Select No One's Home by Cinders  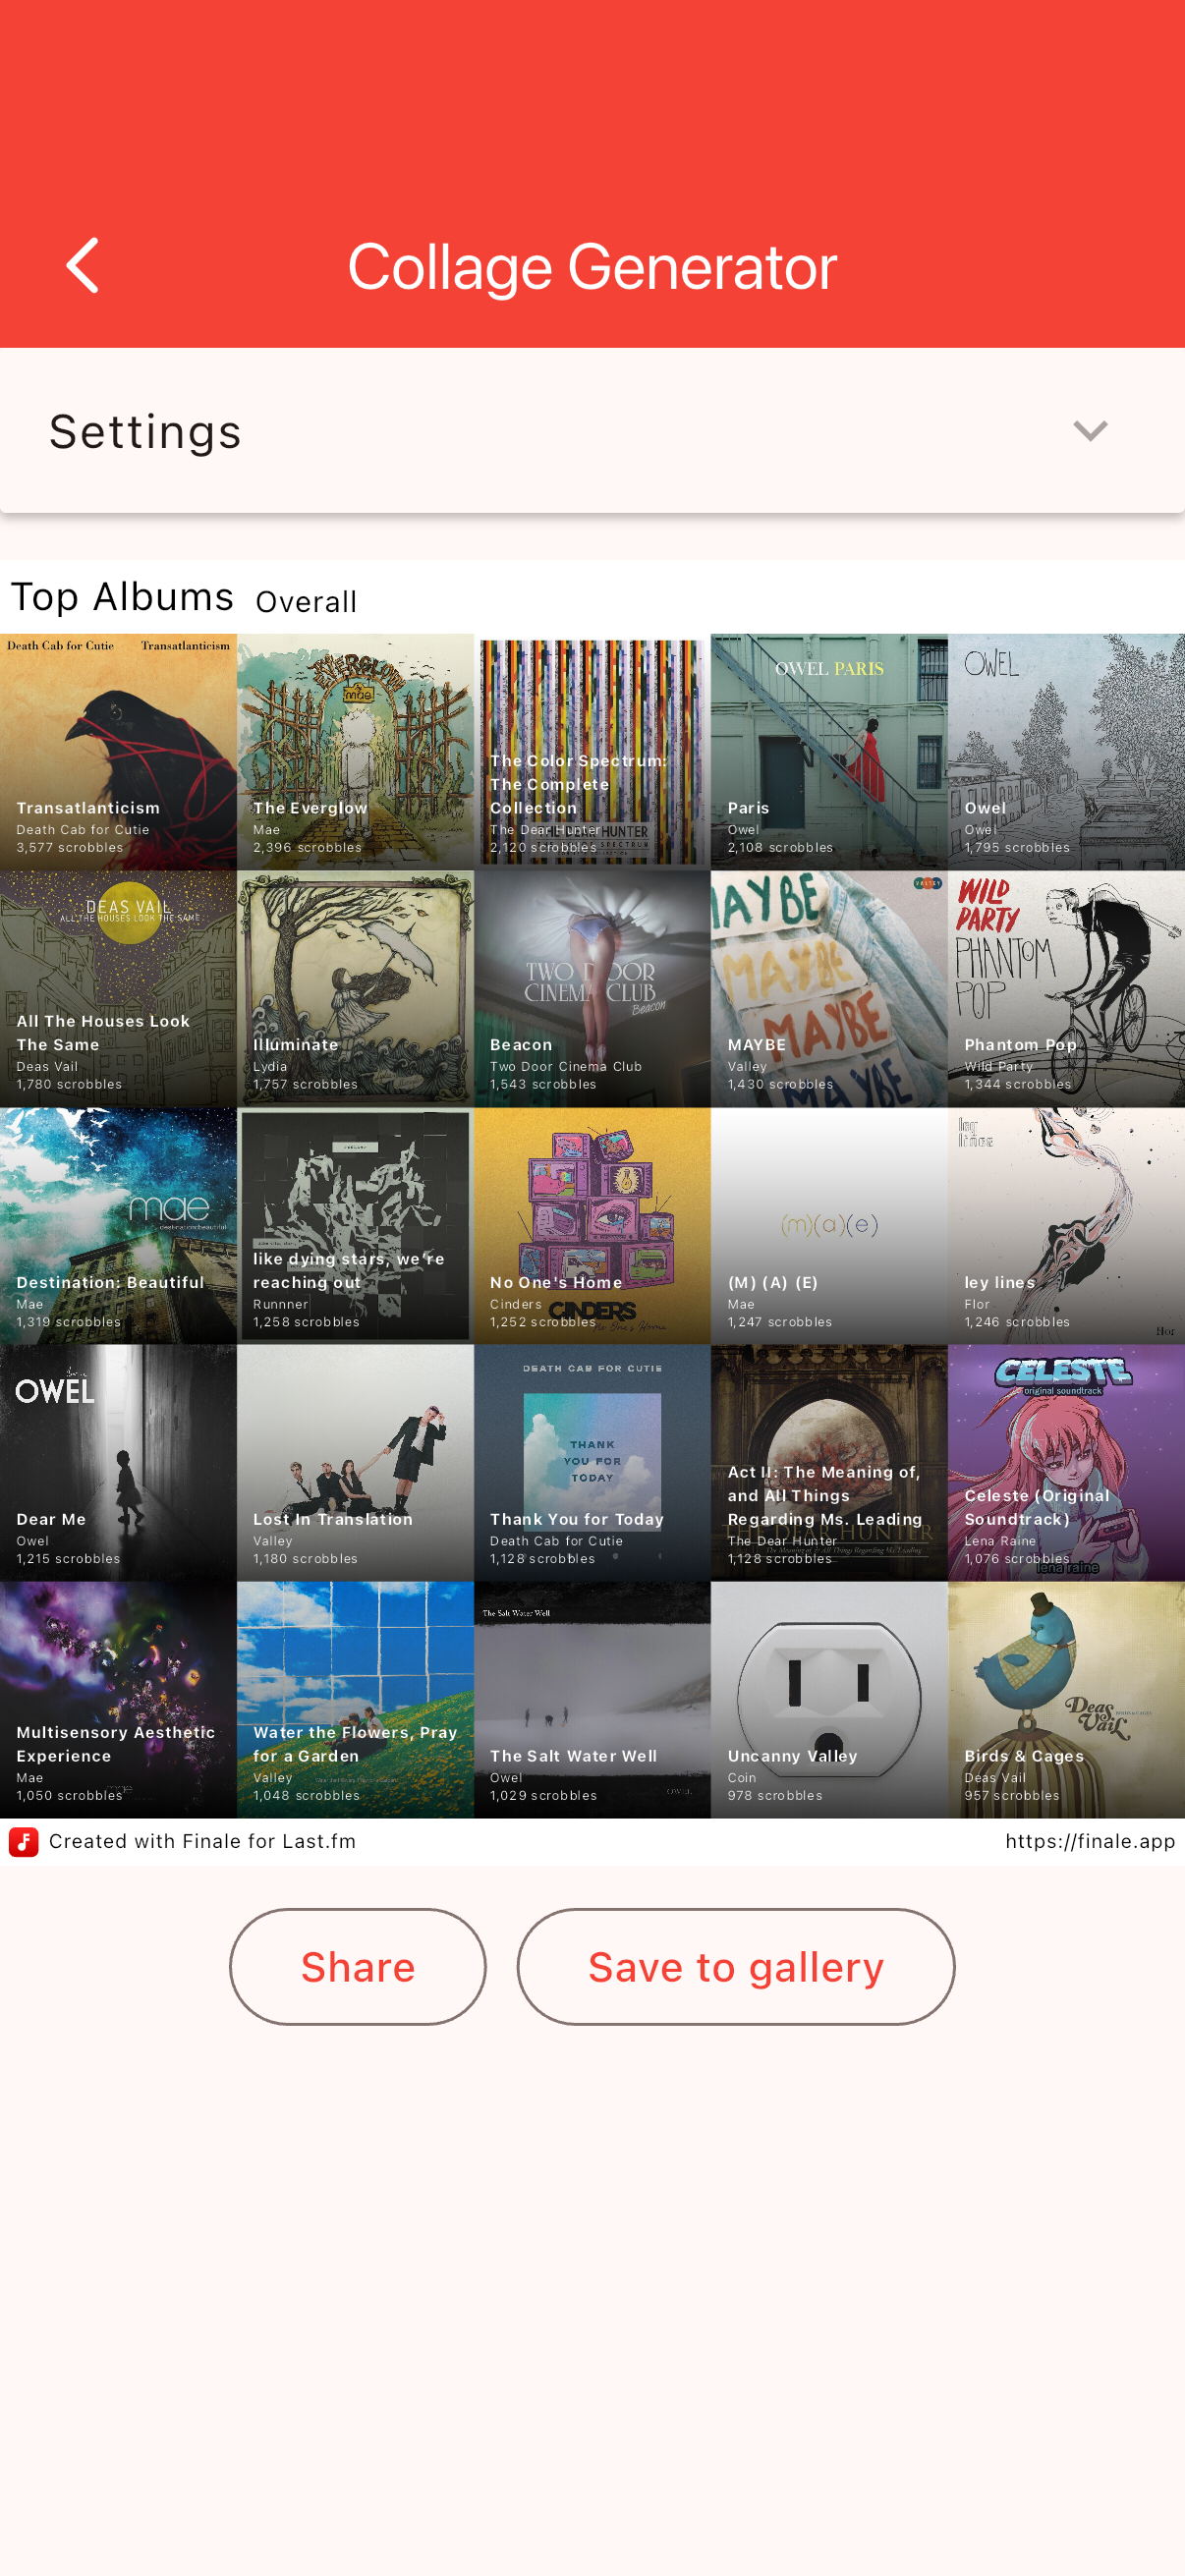592,1225
